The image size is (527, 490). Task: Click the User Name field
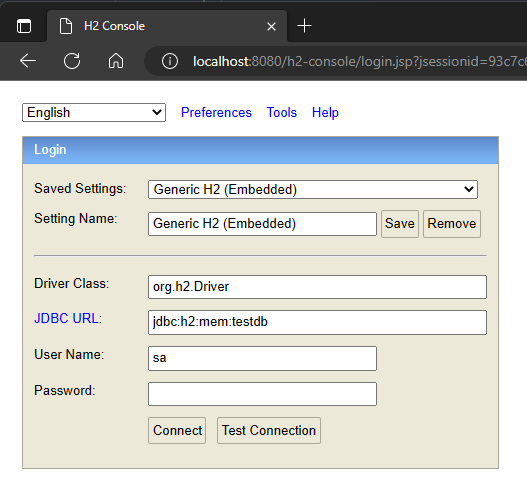click(262, 359)
